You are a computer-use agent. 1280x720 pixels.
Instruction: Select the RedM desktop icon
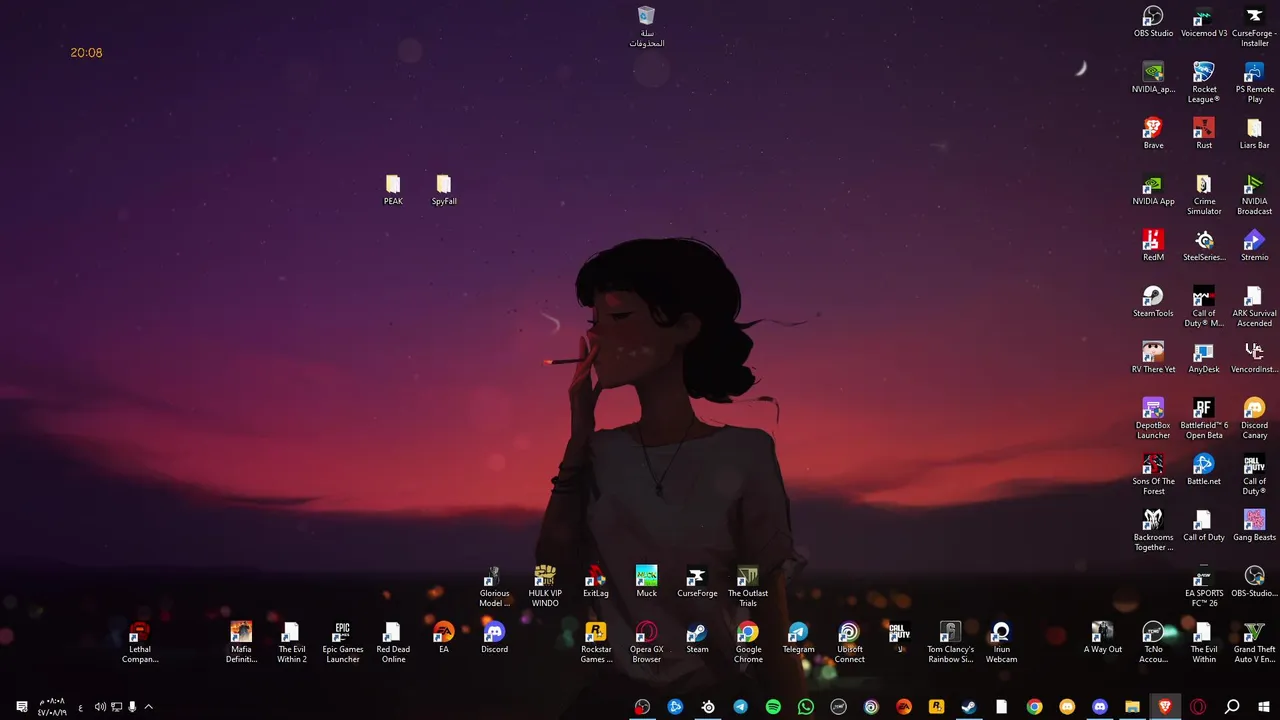pos(1153,246)
